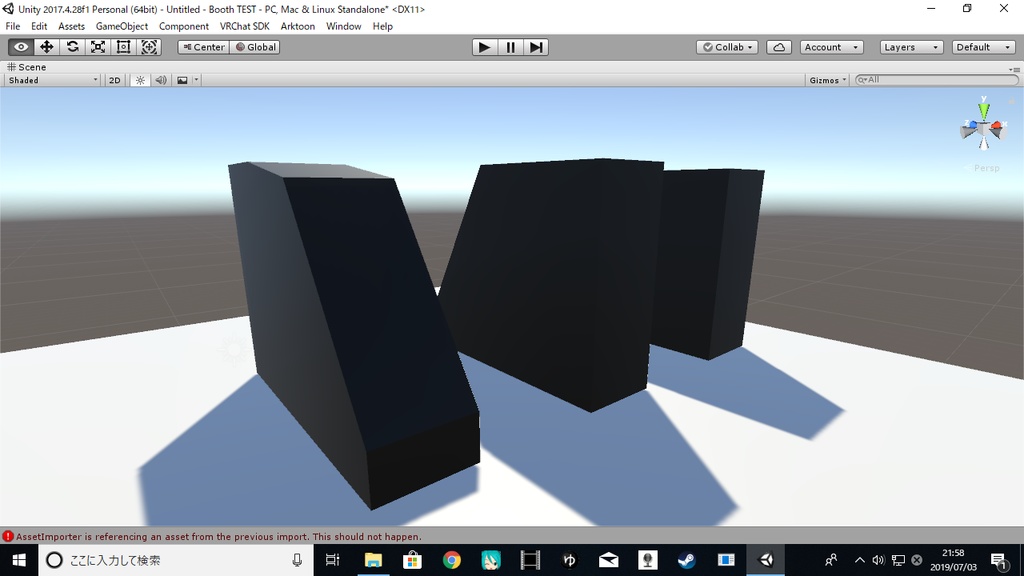Open Google Chrome from the taskbar
The image size is (1024, 576).
451,560
